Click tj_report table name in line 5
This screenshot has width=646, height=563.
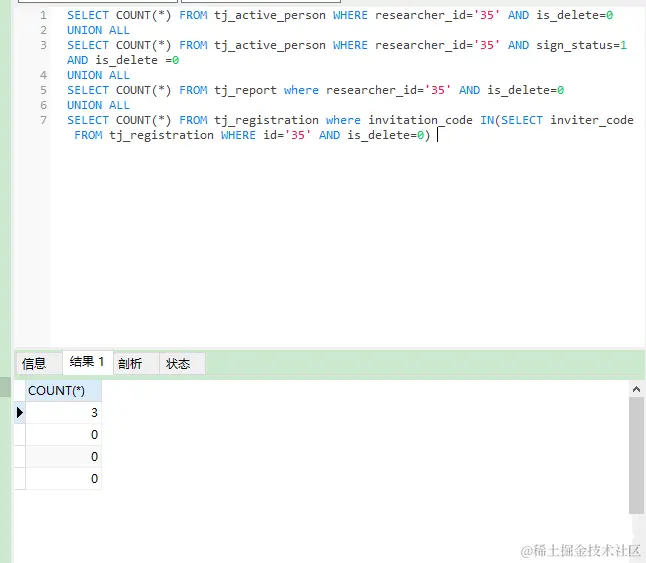[245, 90]
